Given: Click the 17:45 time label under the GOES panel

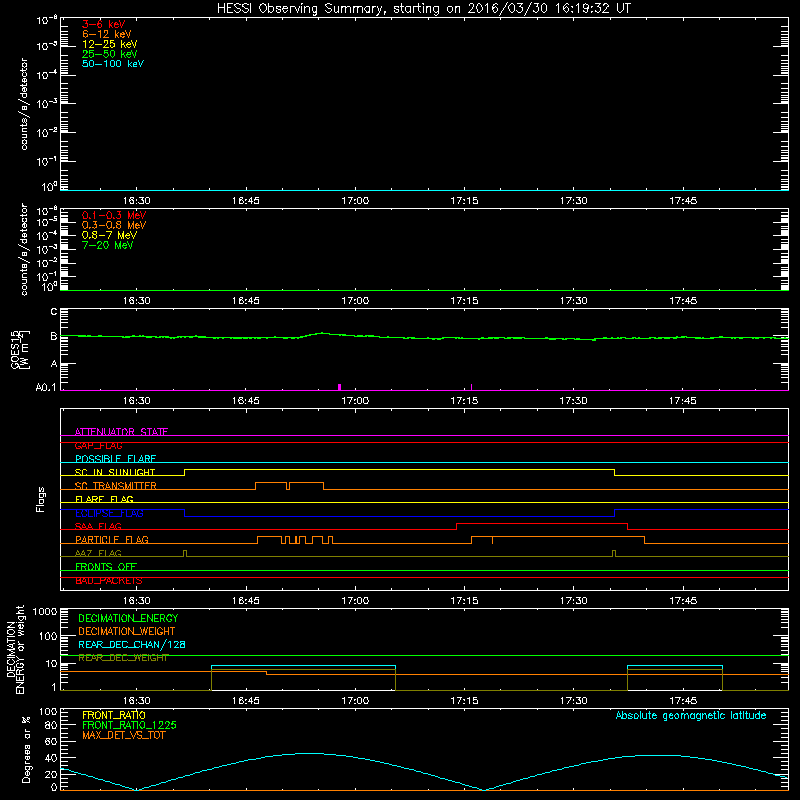Looking at the screenshot, I should (683, 401).
